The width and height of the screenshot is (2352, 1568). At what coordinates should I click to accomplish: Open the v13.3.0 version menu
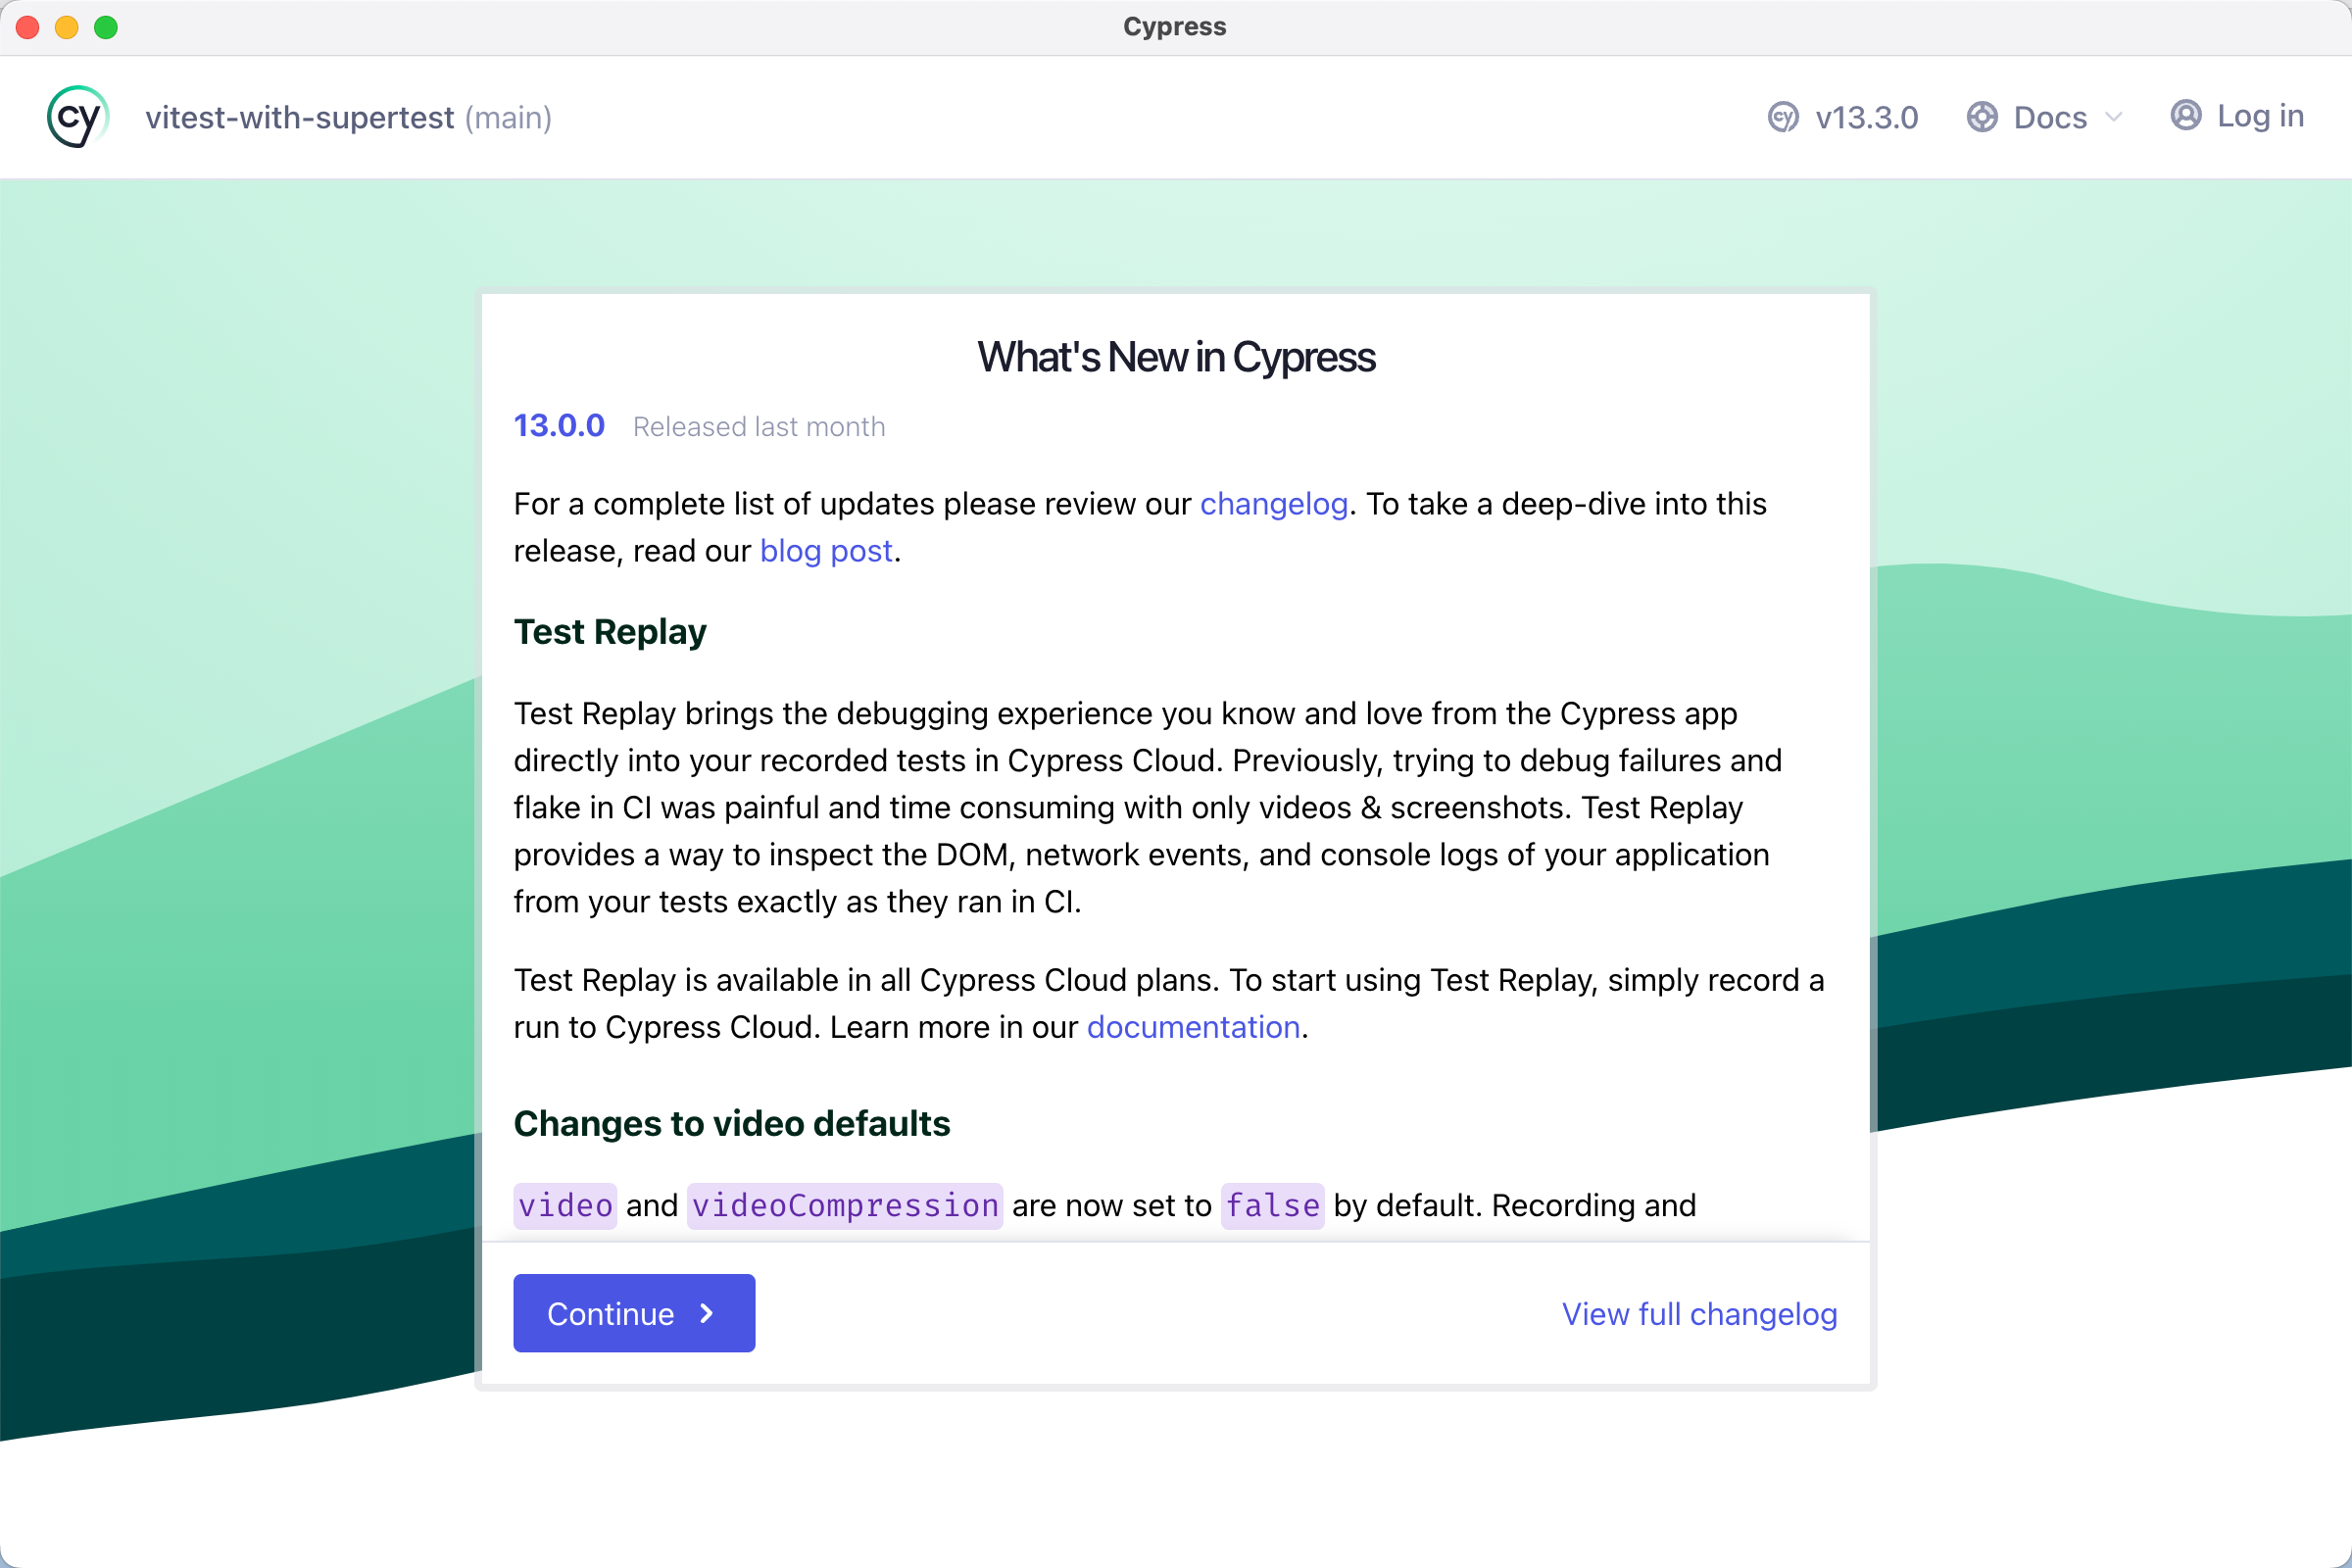pyautogui.click(x=1843, y=117)
